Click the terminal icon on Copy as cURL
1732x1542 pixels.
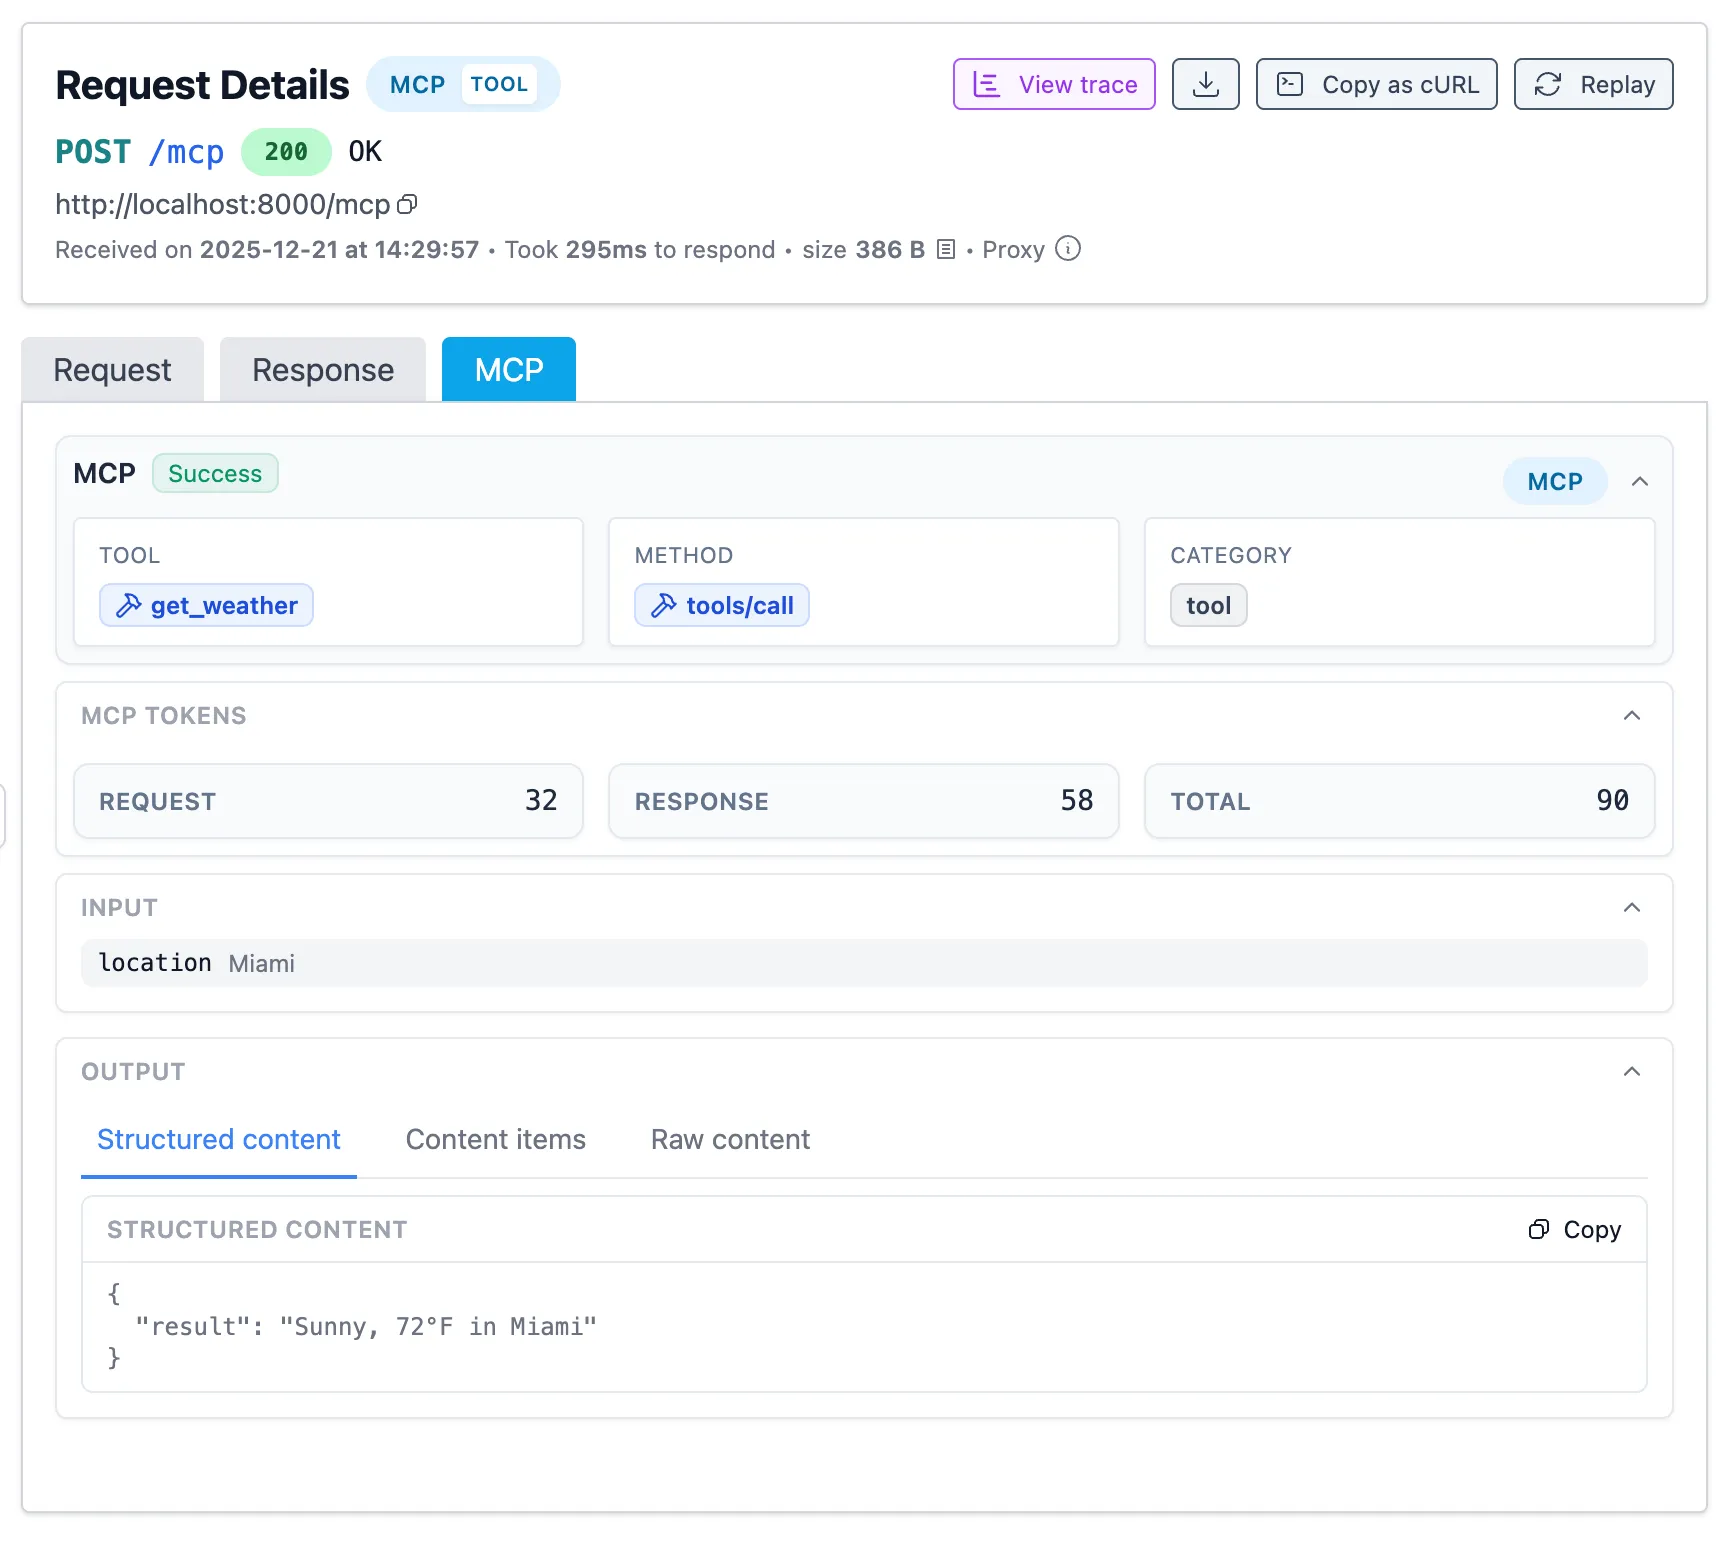pyautogui.click(x=1292, y=84)
